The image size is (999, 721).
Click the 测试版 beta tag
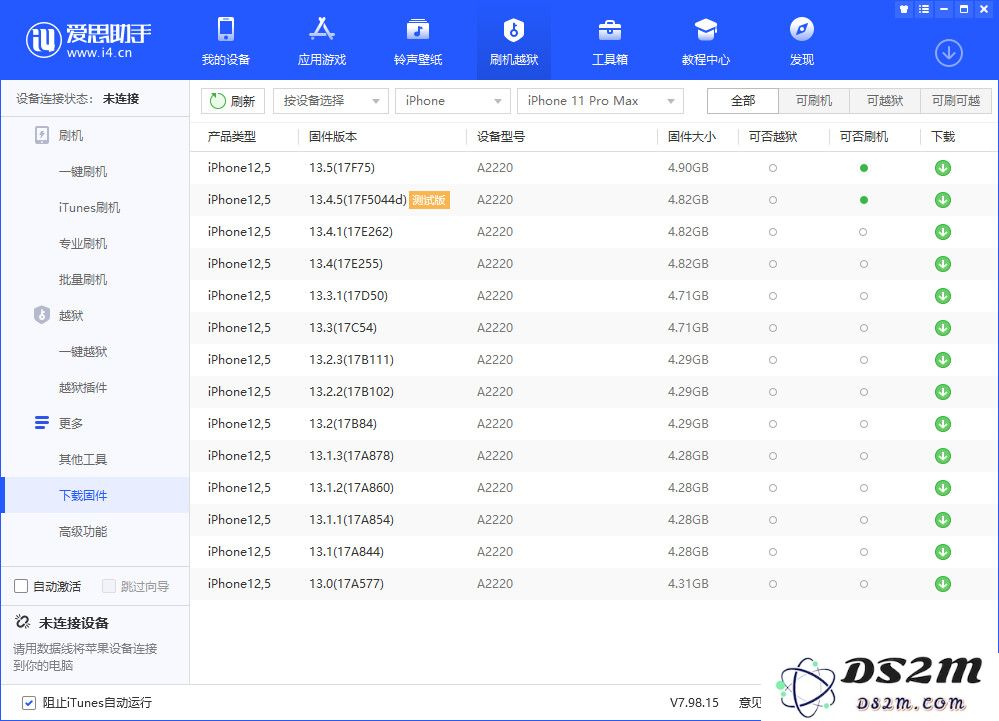point(429,200)
